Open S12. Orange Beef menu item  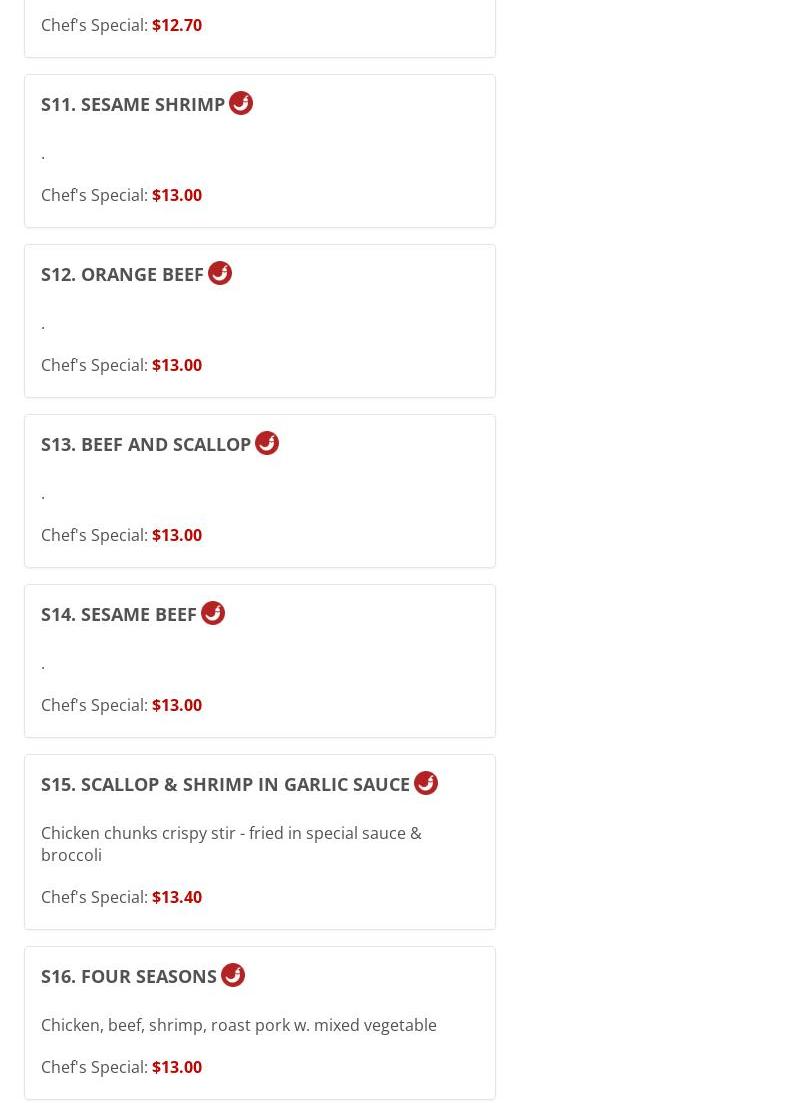(122, 275)
